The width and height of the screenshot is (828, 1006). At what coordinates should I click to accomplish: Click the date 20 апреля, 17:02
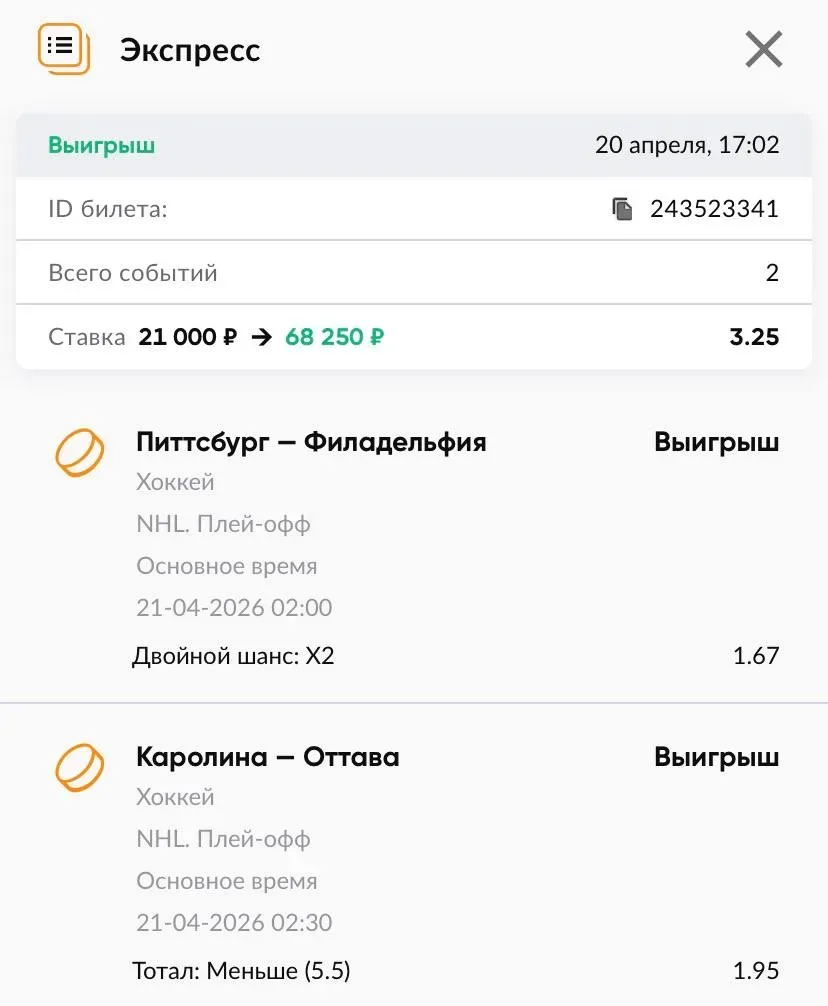tap(686, 146)
